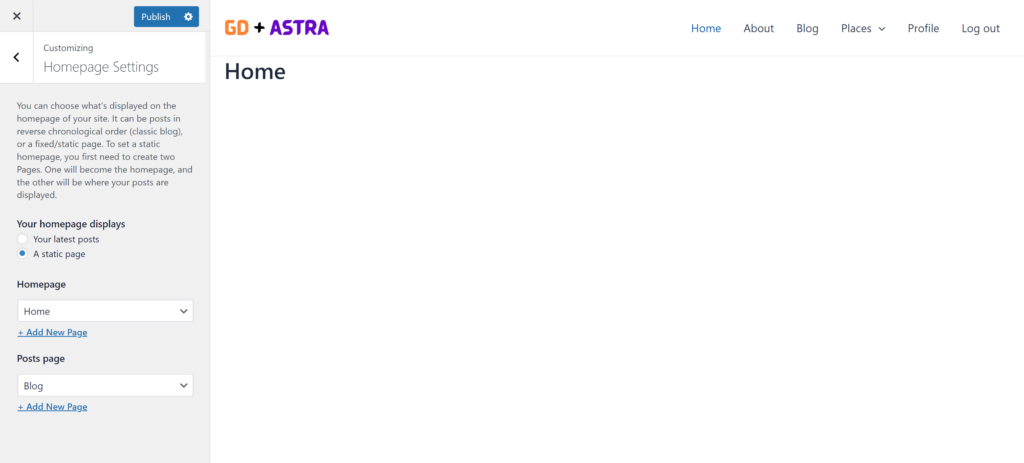
Task: Click the Home page title heading
Action: coord(255,71)
